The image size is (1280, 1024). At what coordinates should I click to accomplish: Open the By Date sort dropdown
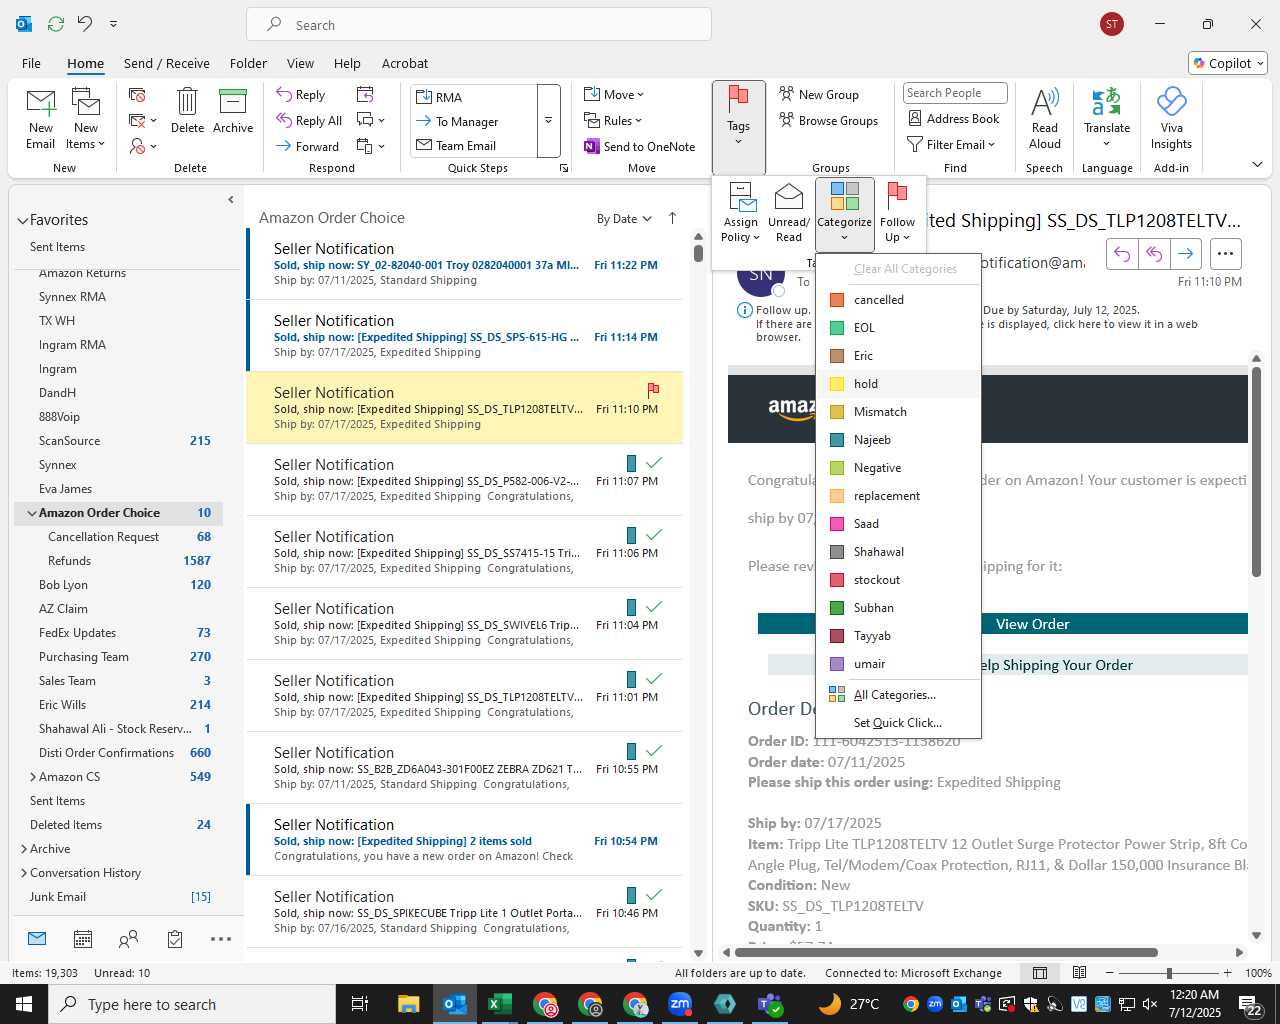coord(624,219)
